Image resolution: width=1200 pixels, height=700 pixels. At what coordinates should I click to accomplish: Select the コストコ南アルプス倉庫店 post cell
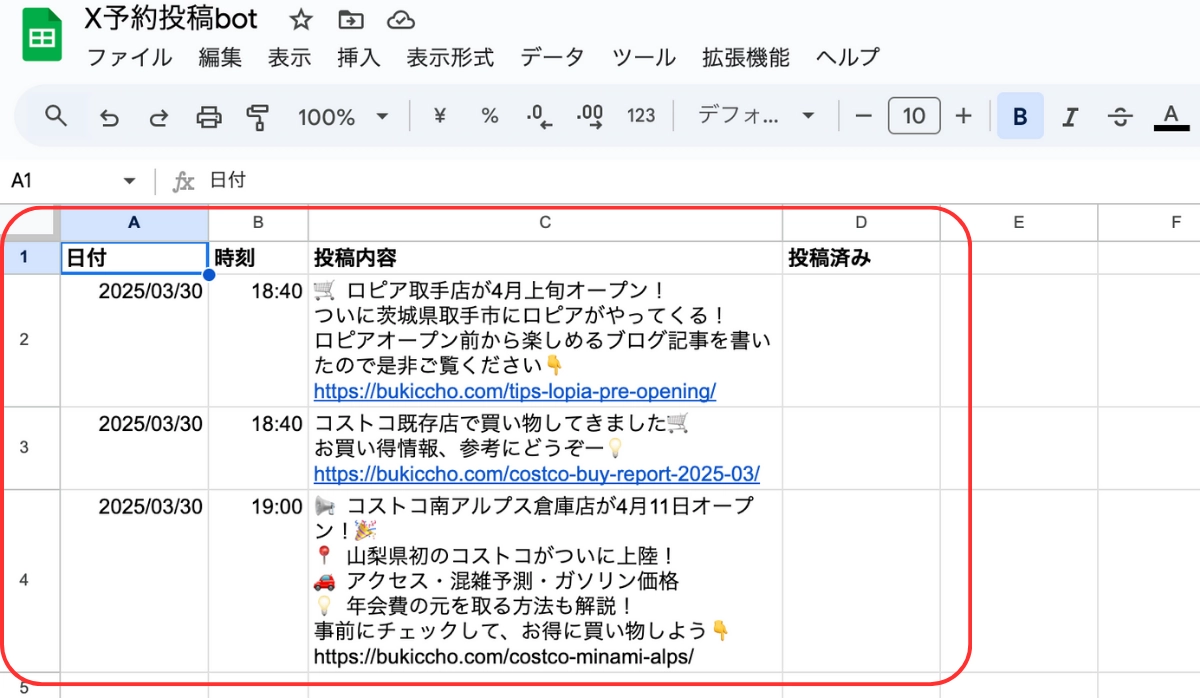(545, 579)
